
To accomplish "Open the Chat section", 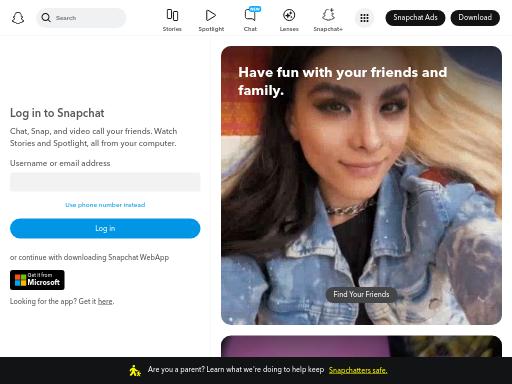I will click(x=250, y=20).
